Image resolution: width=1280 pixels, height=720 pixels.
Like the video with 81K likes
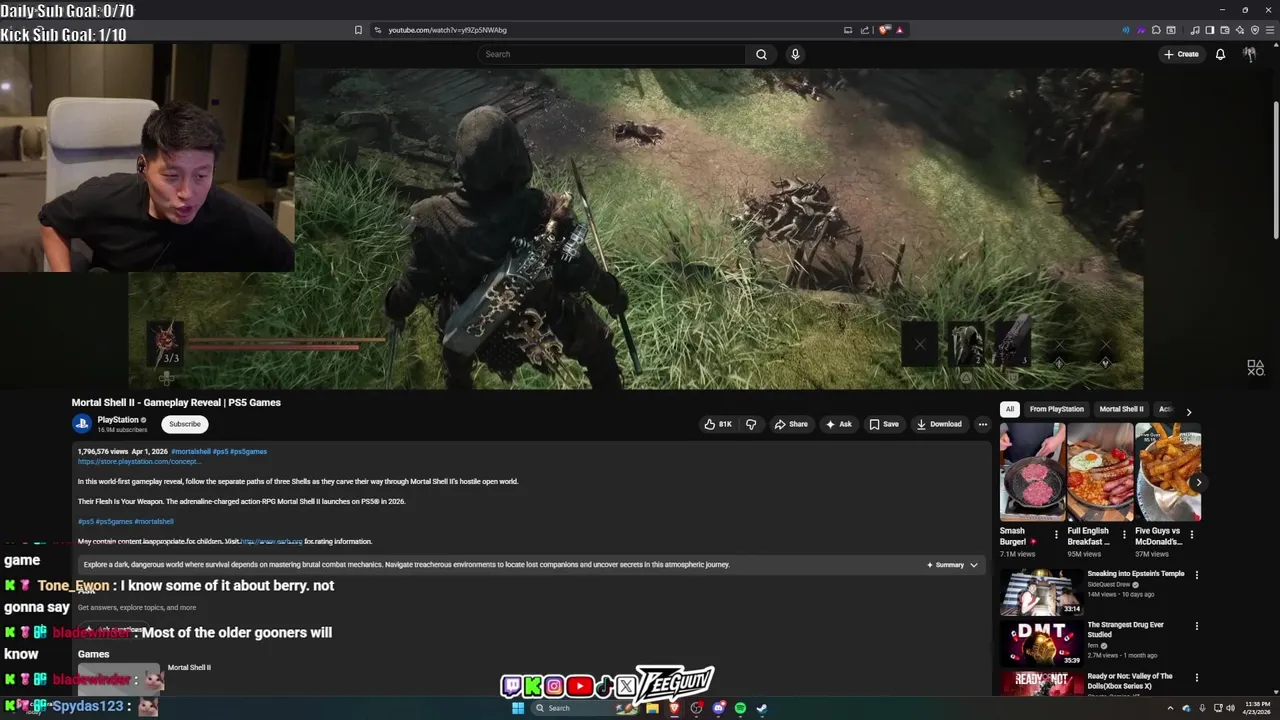click(718, 424)
